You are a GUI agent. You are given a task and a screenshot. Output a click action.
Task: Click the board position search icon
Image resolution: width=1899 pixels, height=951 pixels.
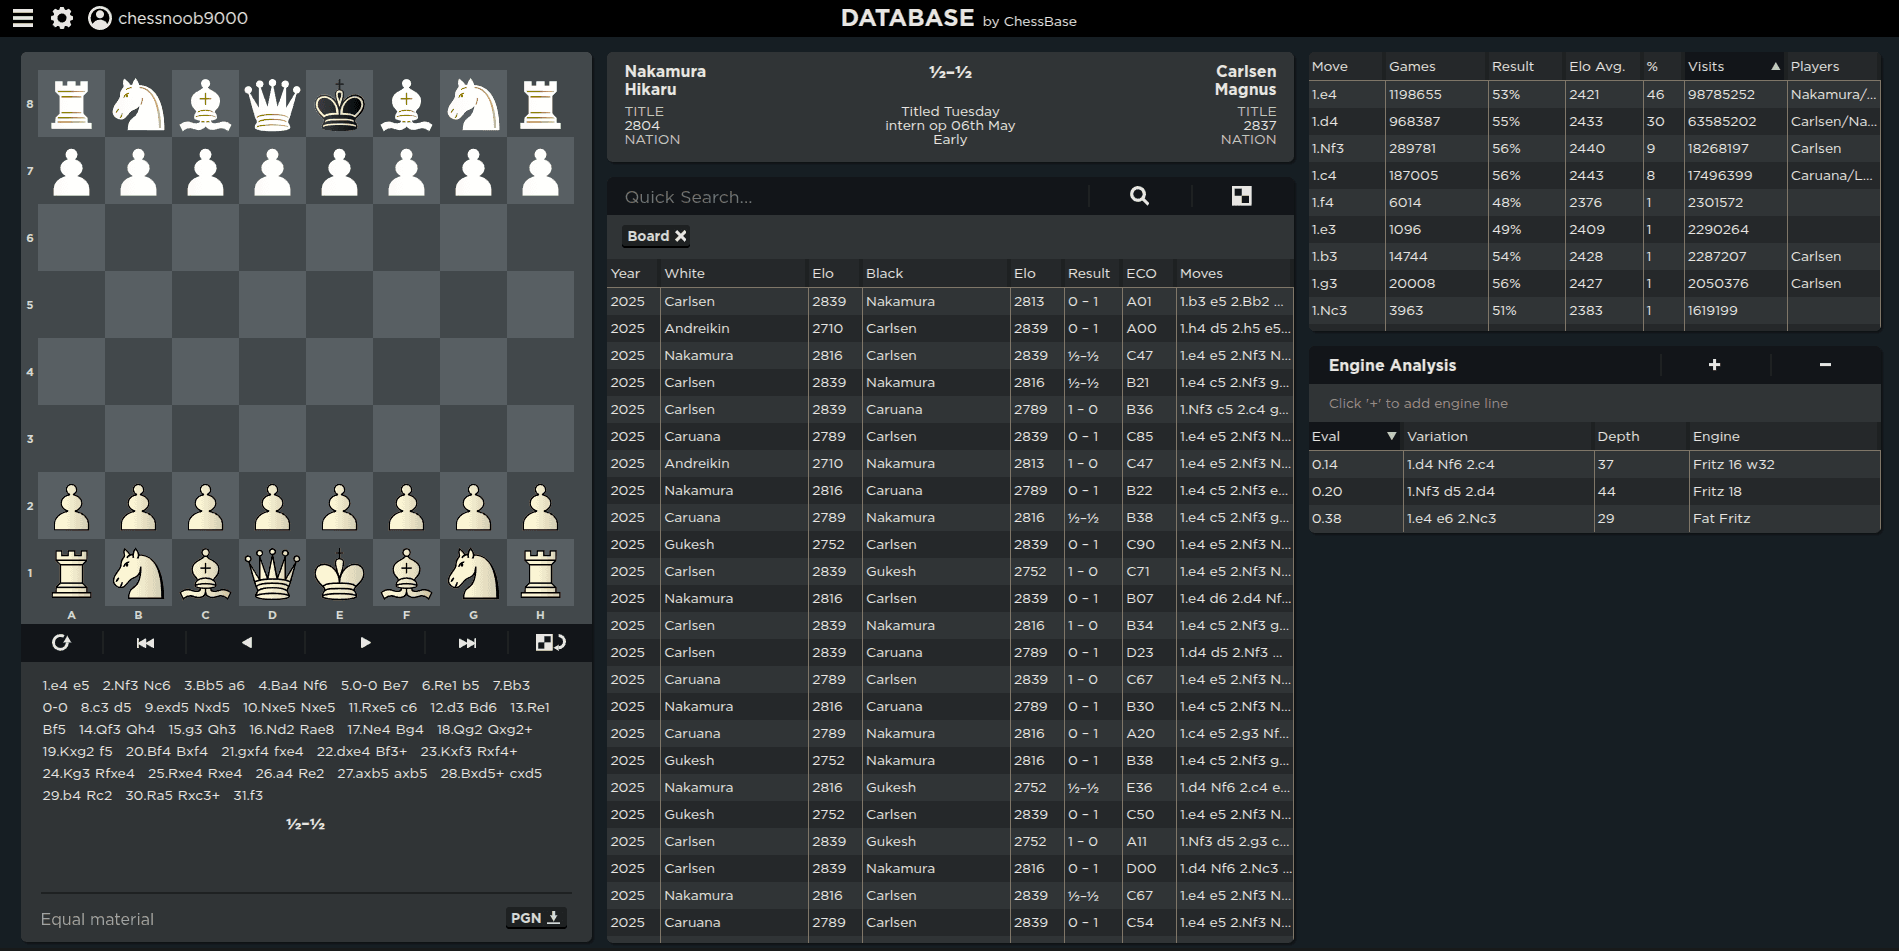[x=1243, y=196]
